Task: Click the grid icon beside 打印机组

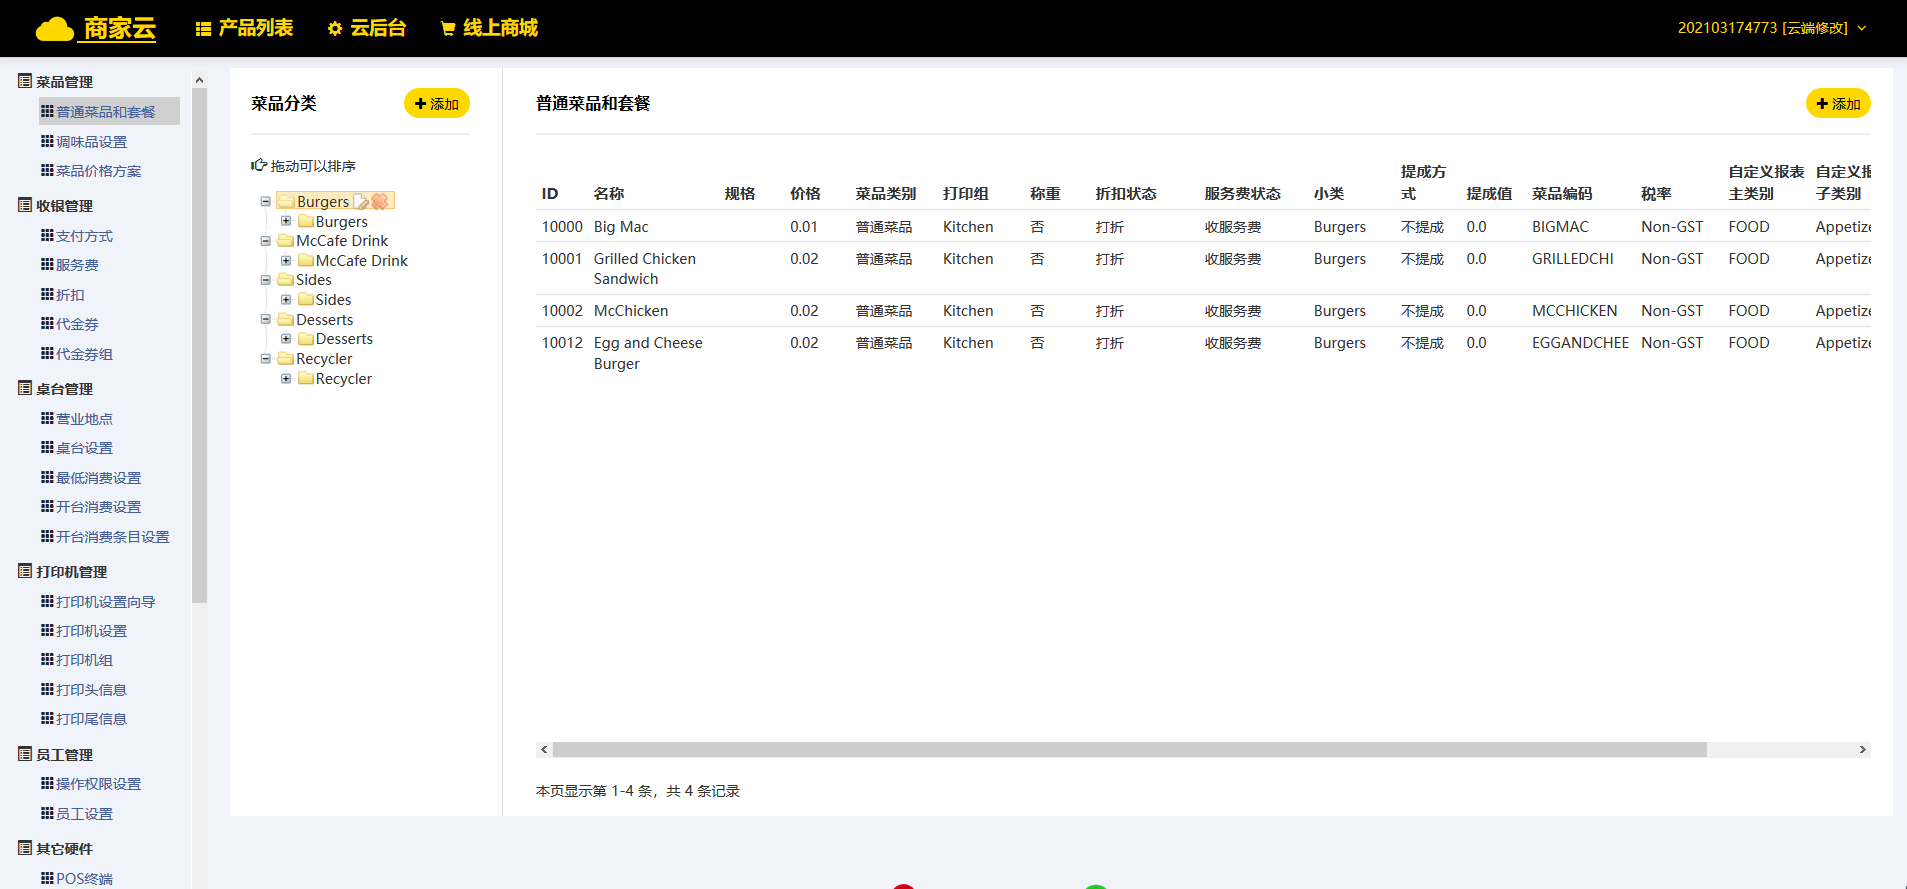Action: pyautogui.click(x=47, y=660)
